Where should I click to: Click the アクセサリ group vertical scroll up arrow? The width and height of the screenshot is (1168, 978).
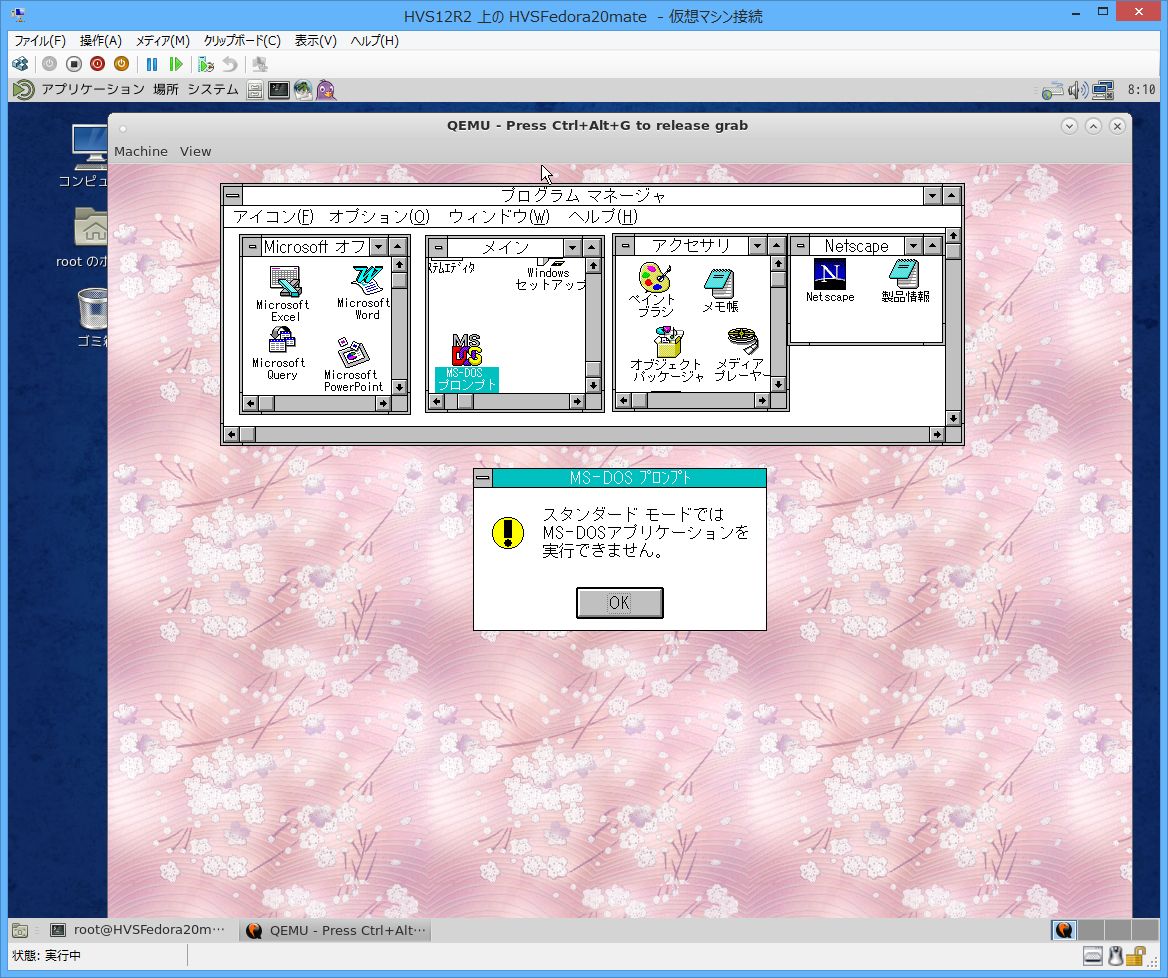778,264
